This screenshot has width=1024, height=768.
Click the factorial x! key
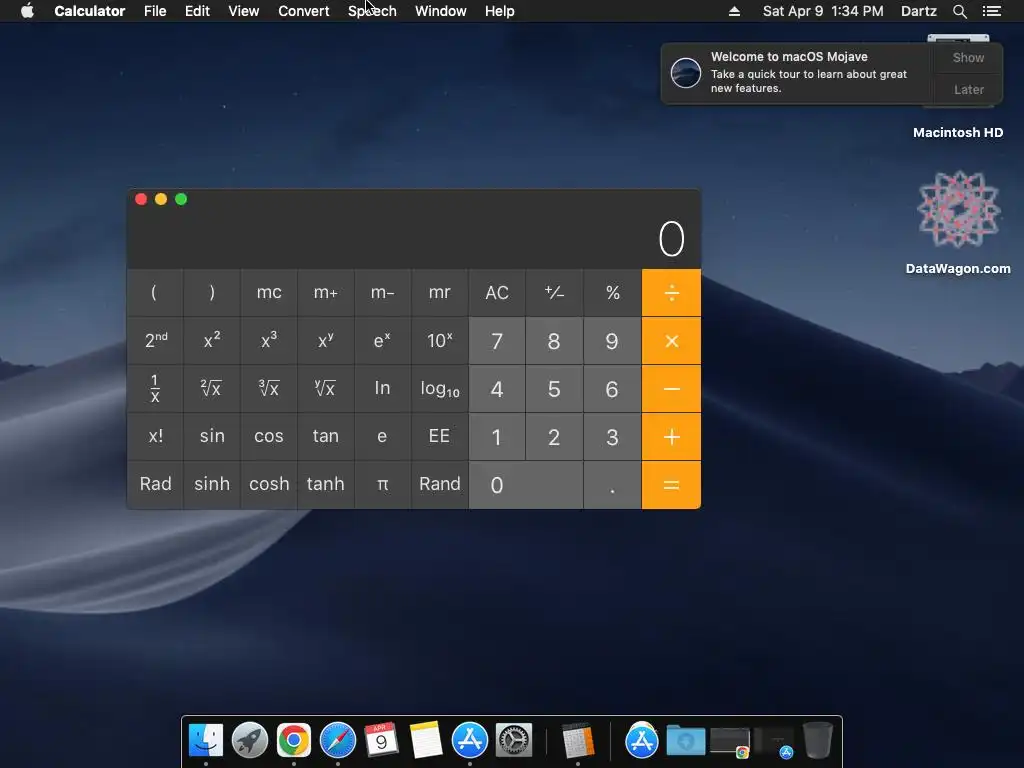point(155,437)
